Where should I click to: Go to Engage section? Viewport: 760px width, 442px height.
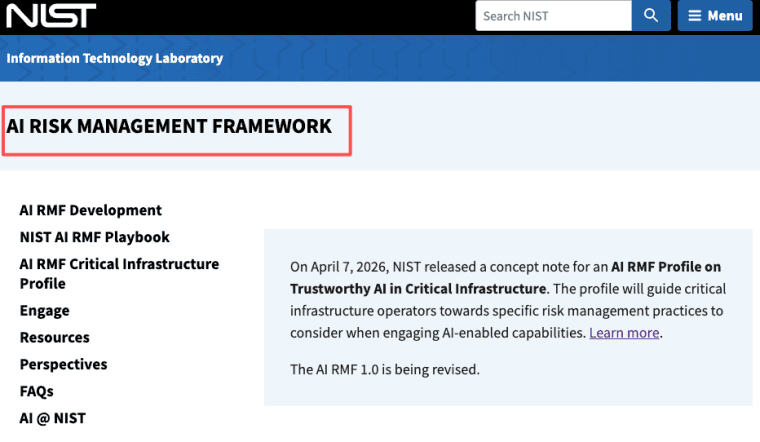(x=45, y=311)
